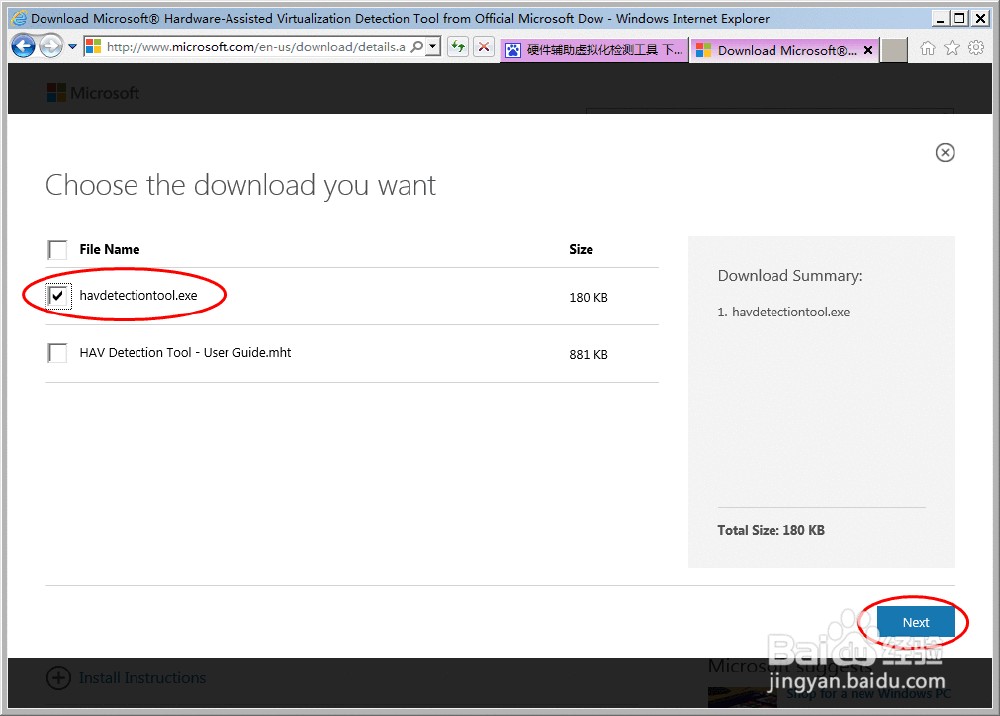Open Favorites star icon
Viewport: 1000px width, 716px height.
point(952,48)
